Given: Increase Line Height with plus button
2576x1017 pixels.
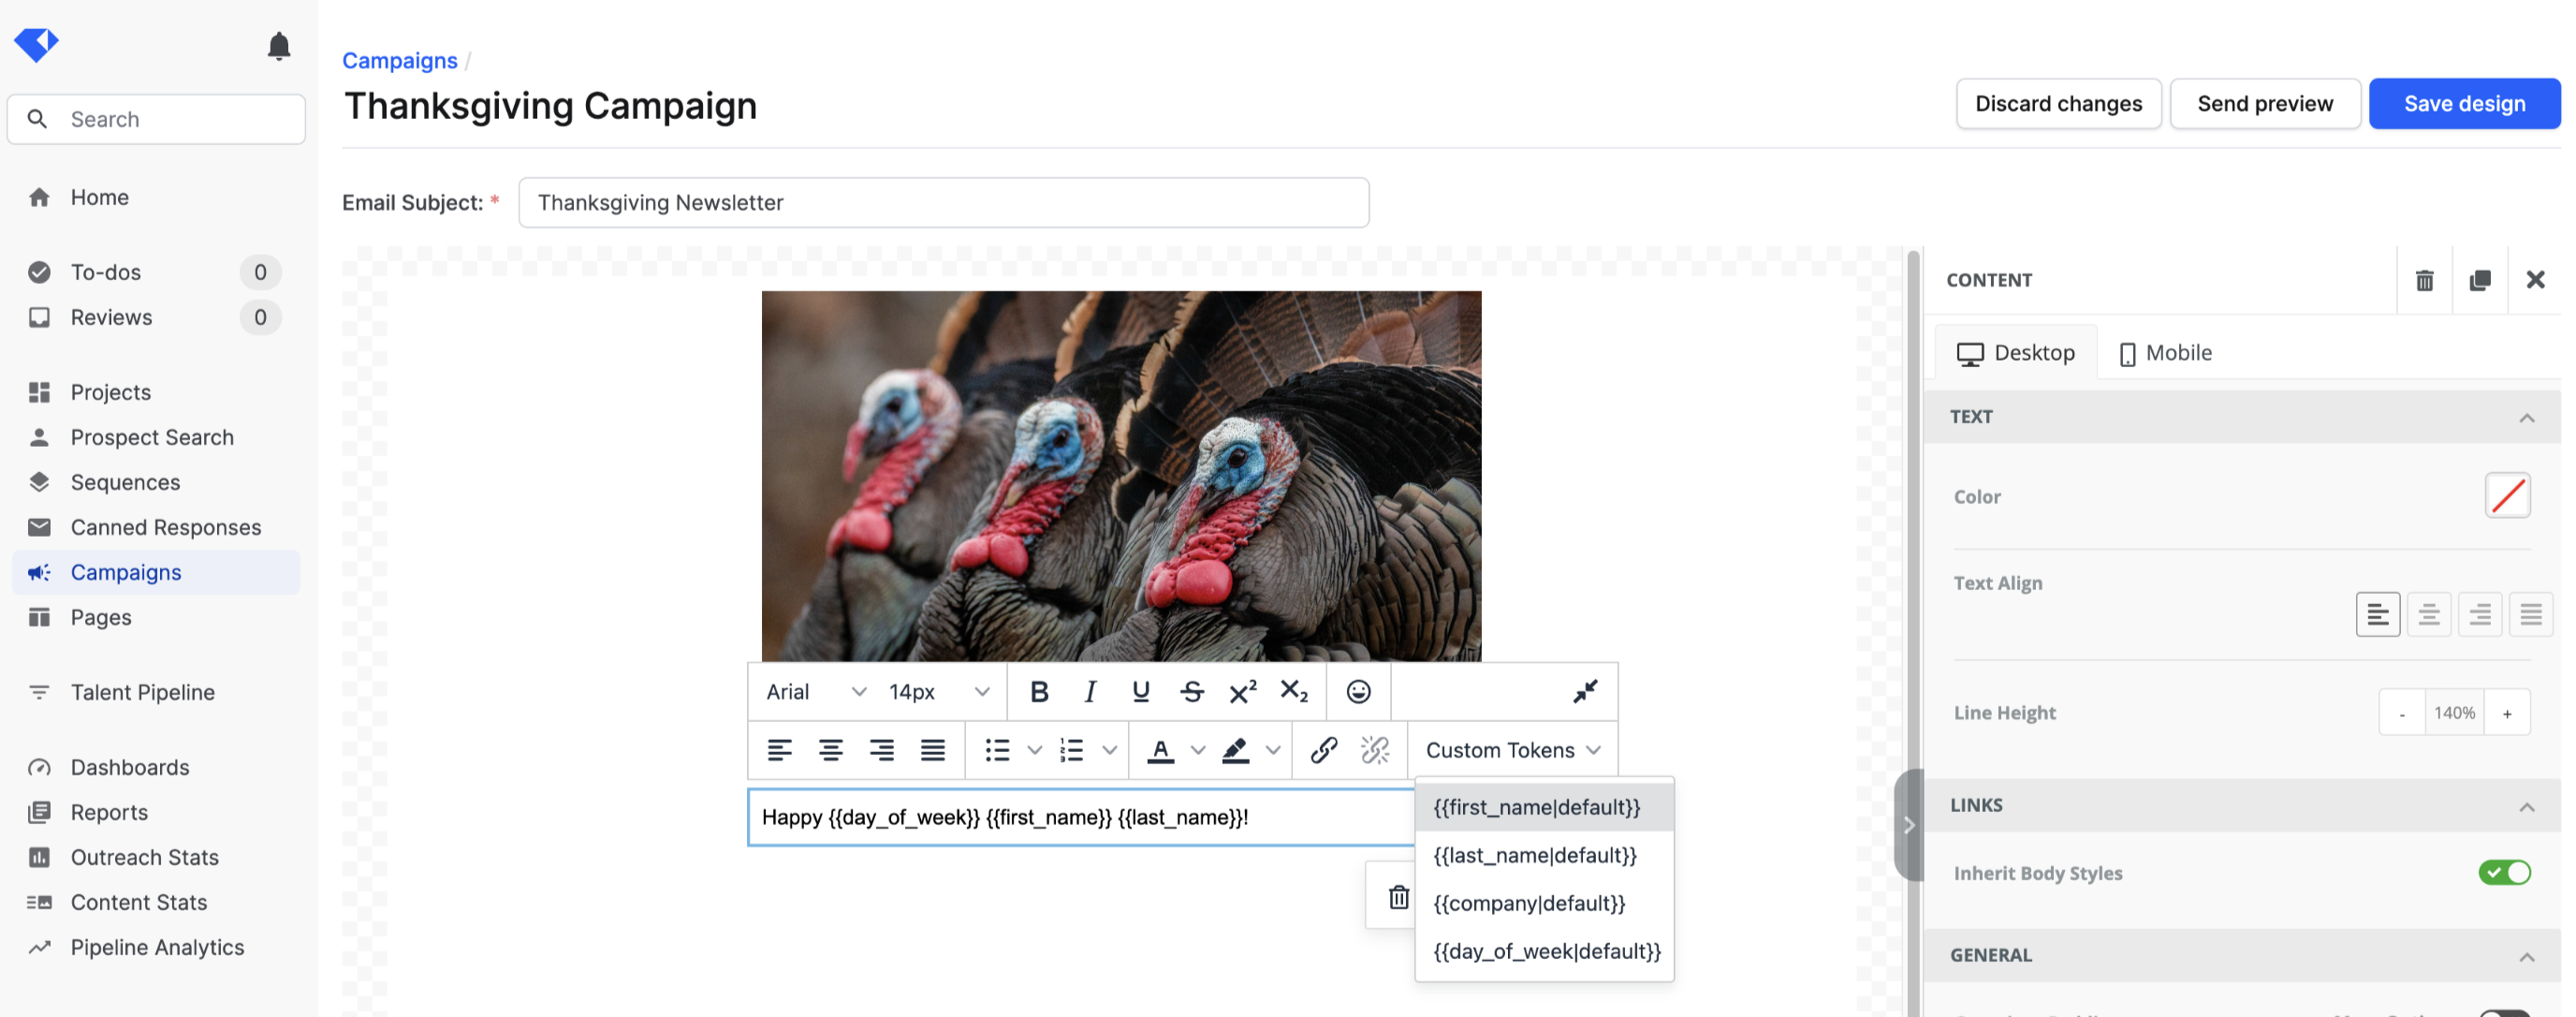Looking at the screenshot, I should coord(2506,713).
